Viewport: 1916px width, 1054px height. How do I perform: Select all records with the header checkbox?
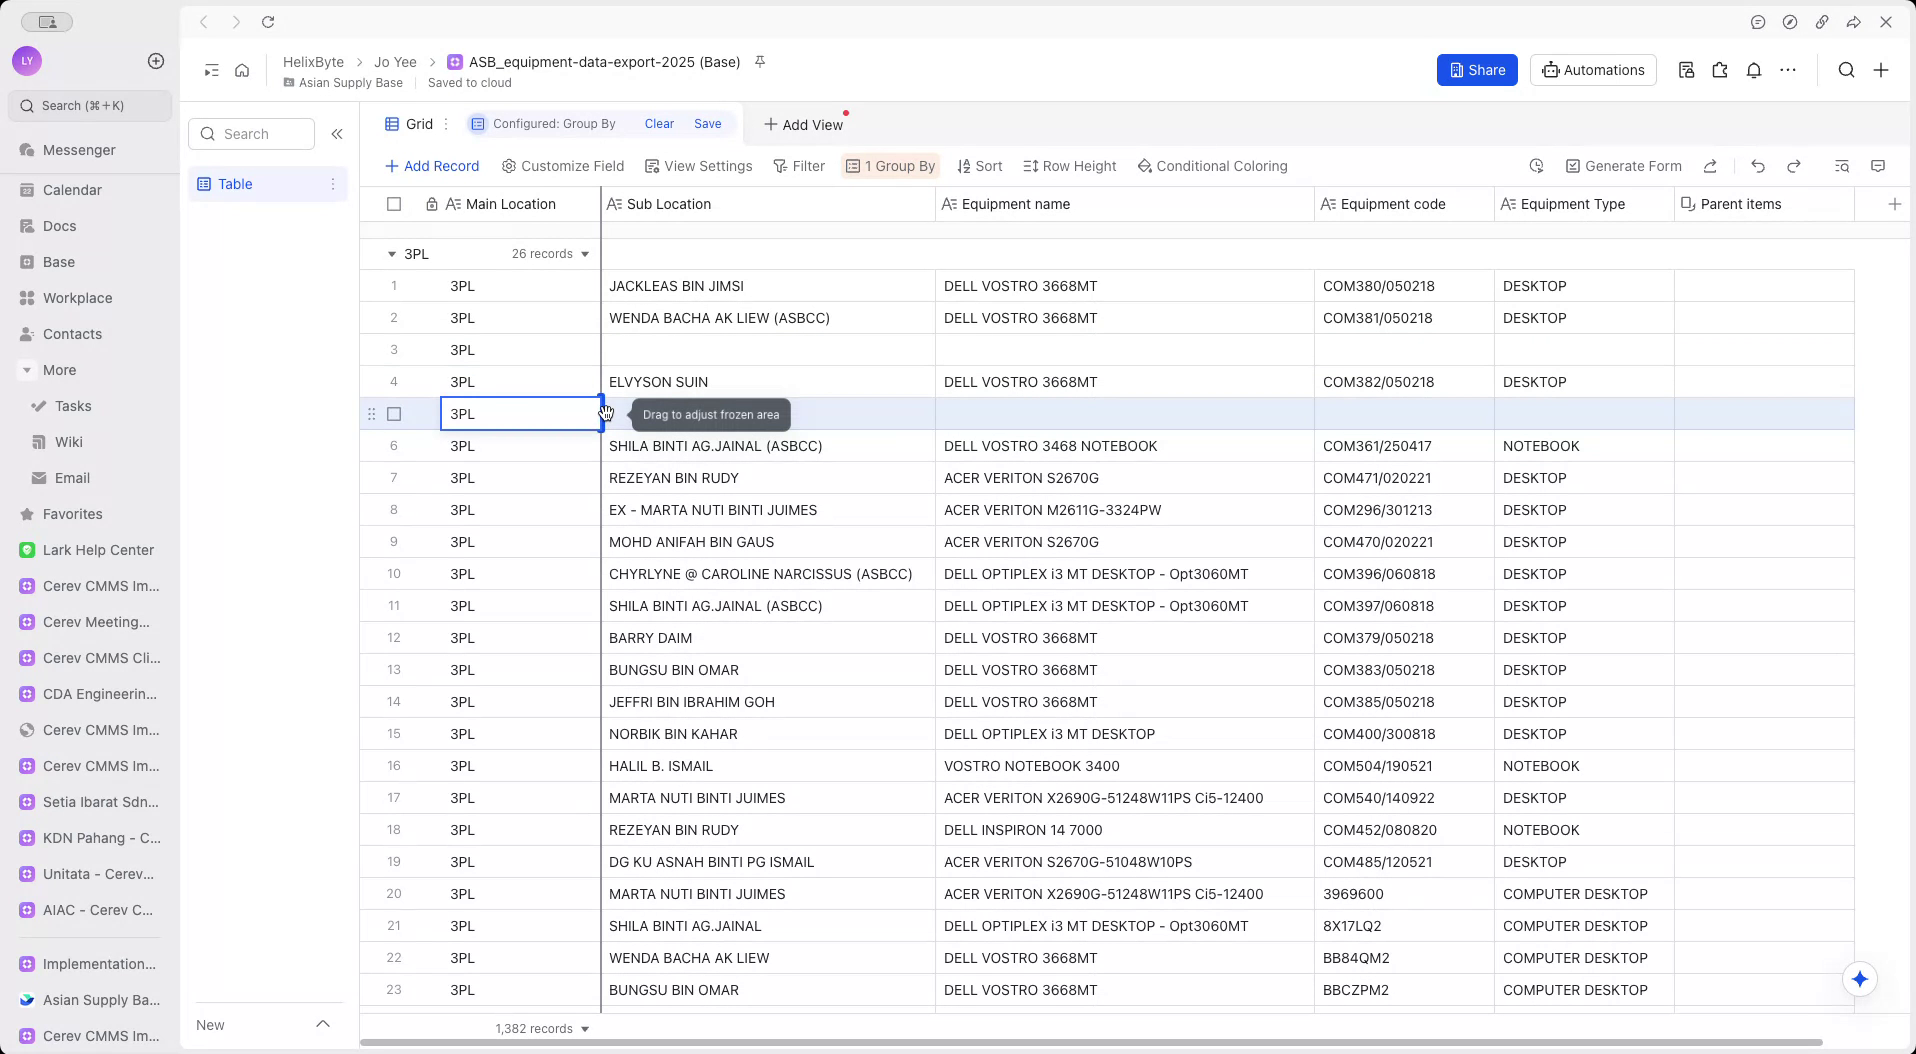pyautogui.click(x=393, y=204)
